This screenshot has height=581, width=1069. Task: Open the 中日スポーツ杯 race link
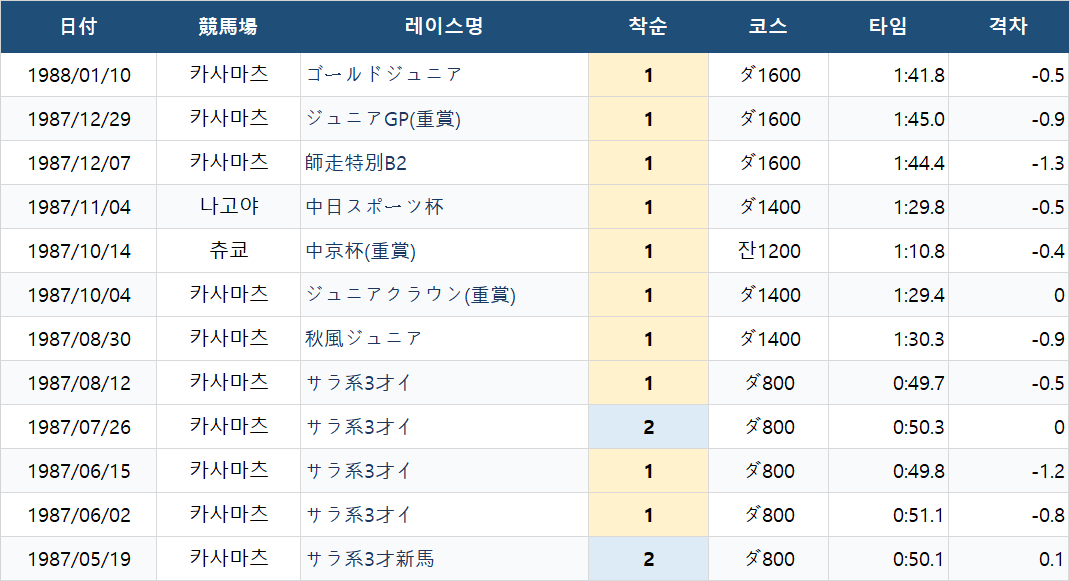(x=374, y=207)
